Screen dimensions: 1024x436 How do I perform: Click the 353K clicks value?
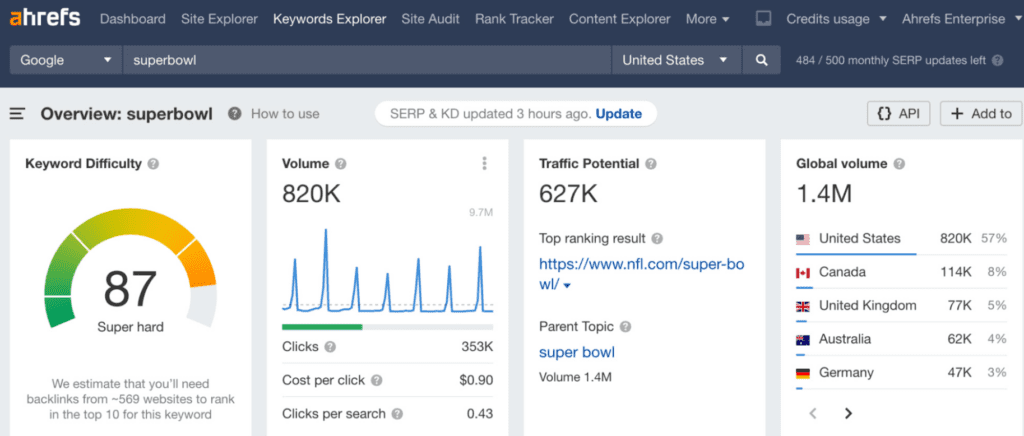[477, 347]
